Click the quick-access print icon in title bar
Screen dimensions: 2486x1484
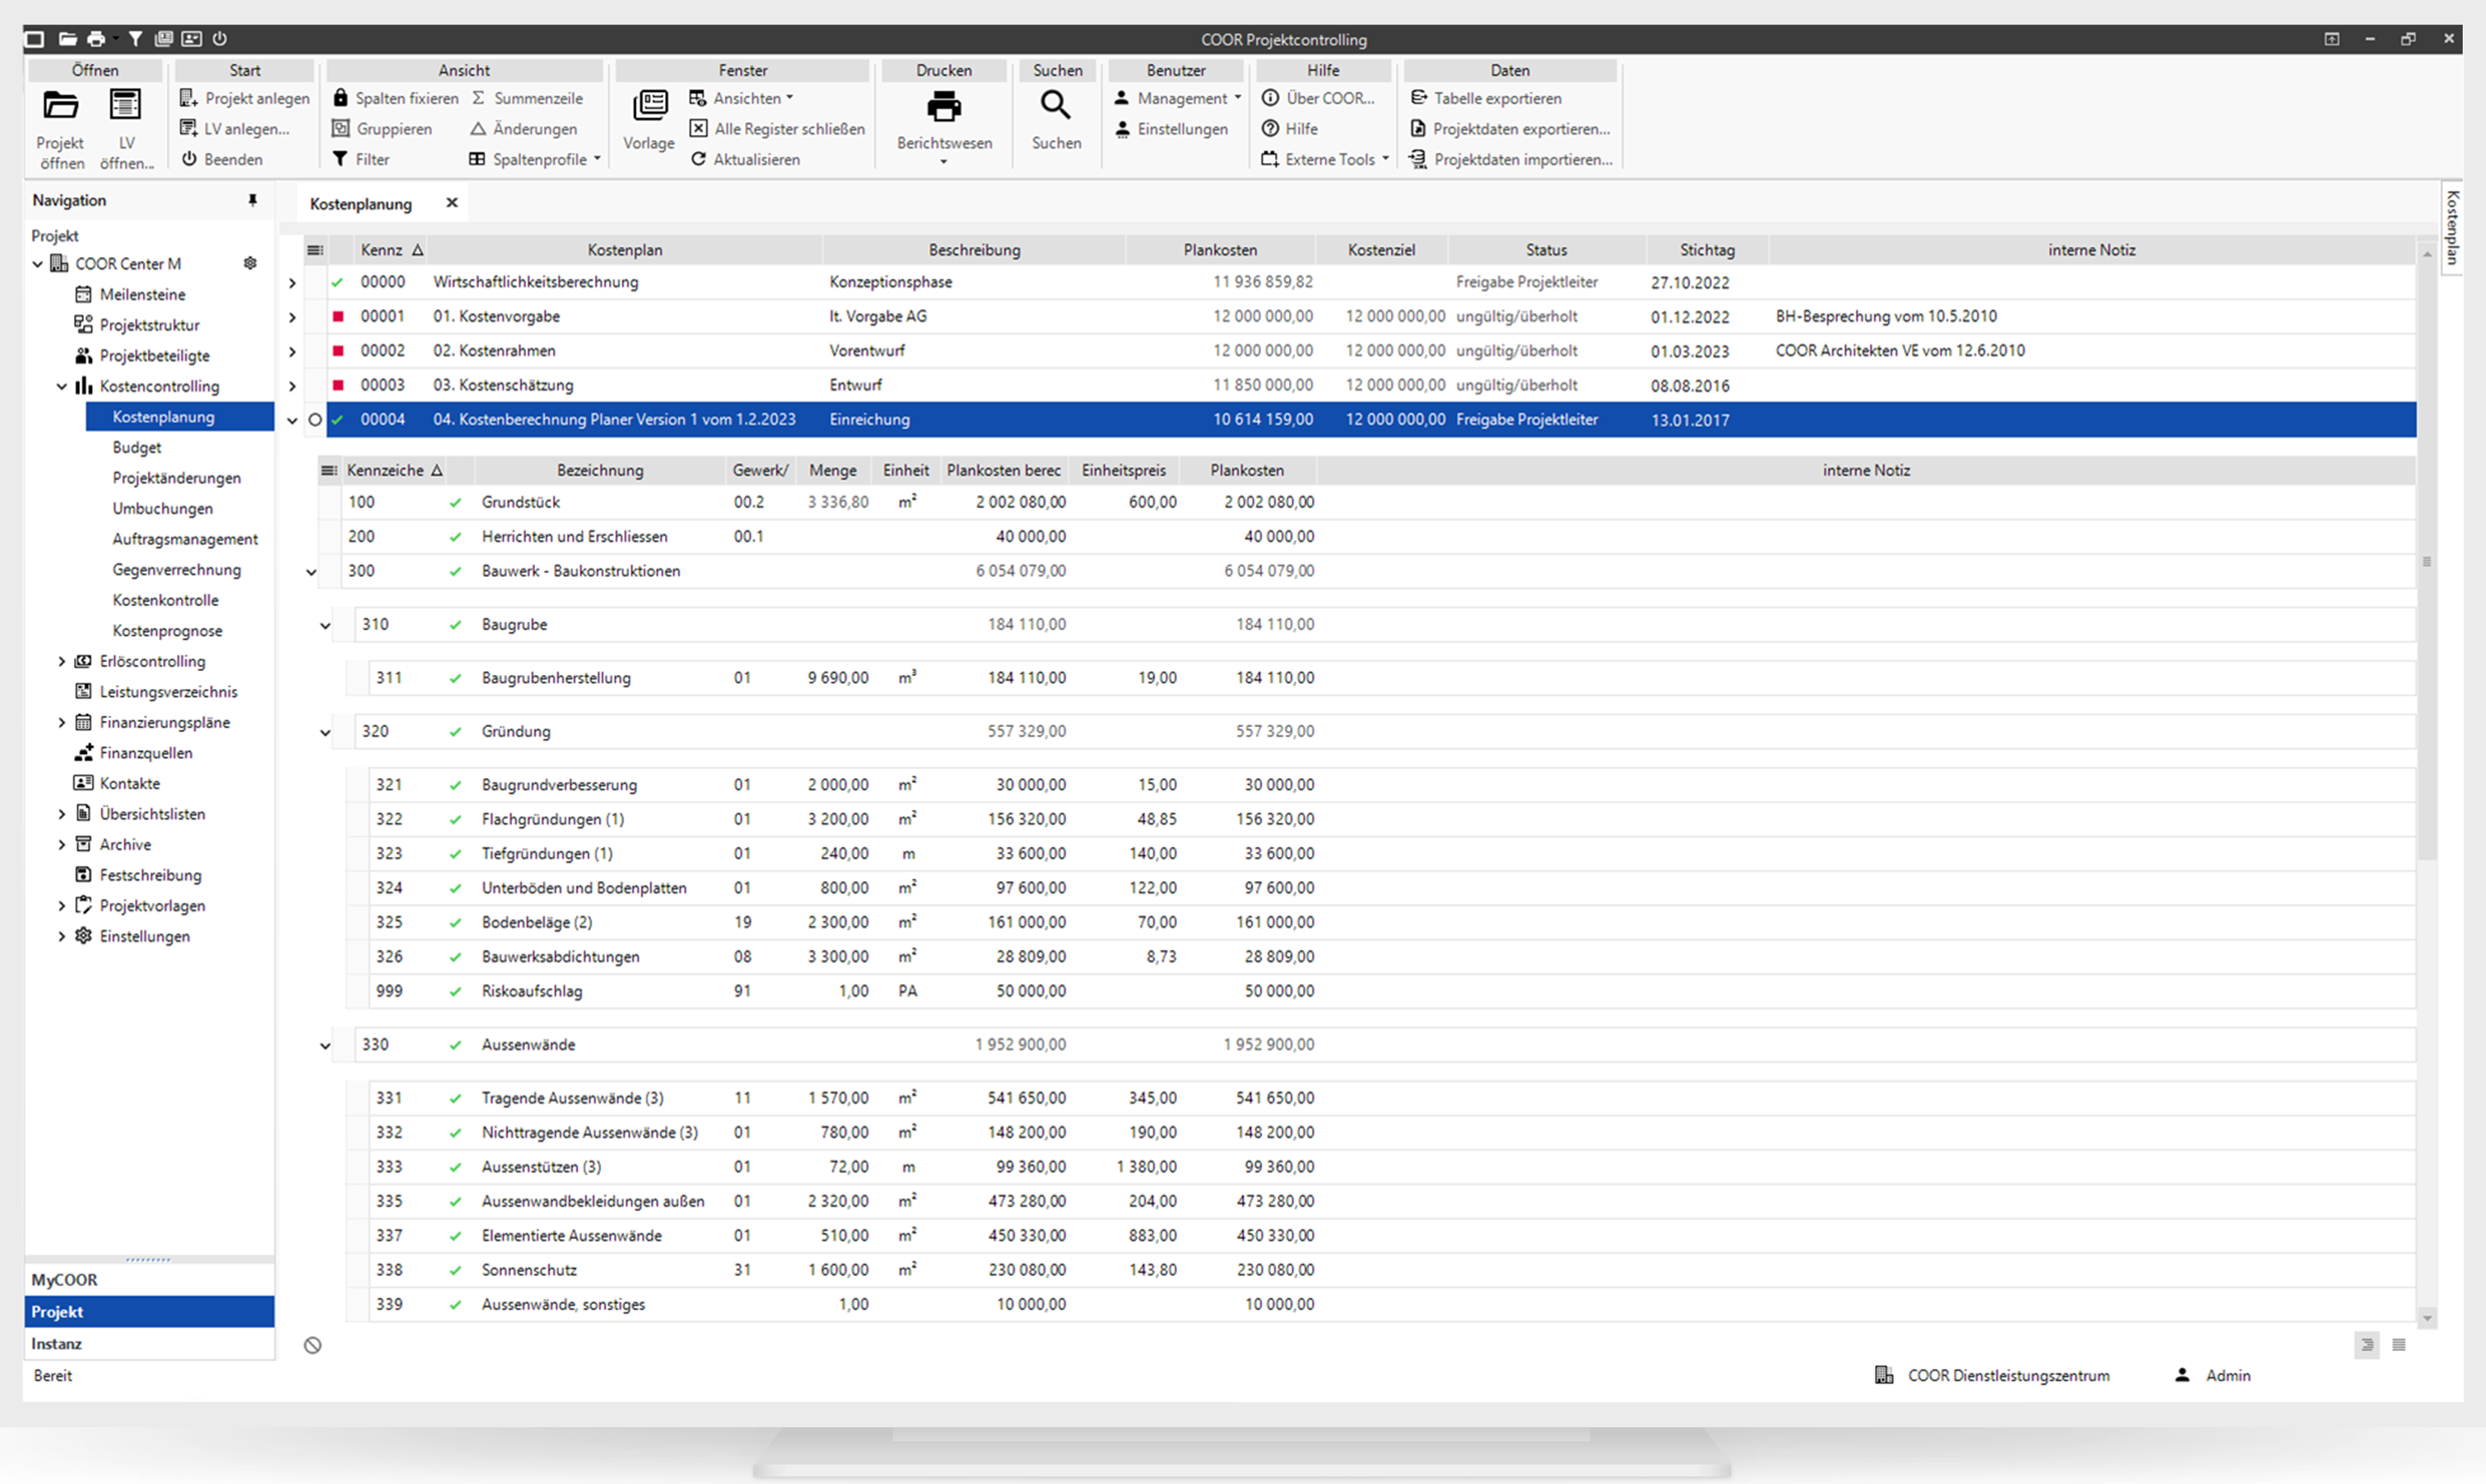coord(96,39)
